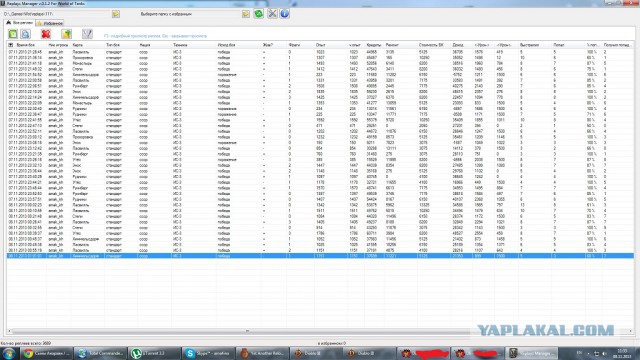
Task: Sort by the Карта column header
Action: click(78, 45)
